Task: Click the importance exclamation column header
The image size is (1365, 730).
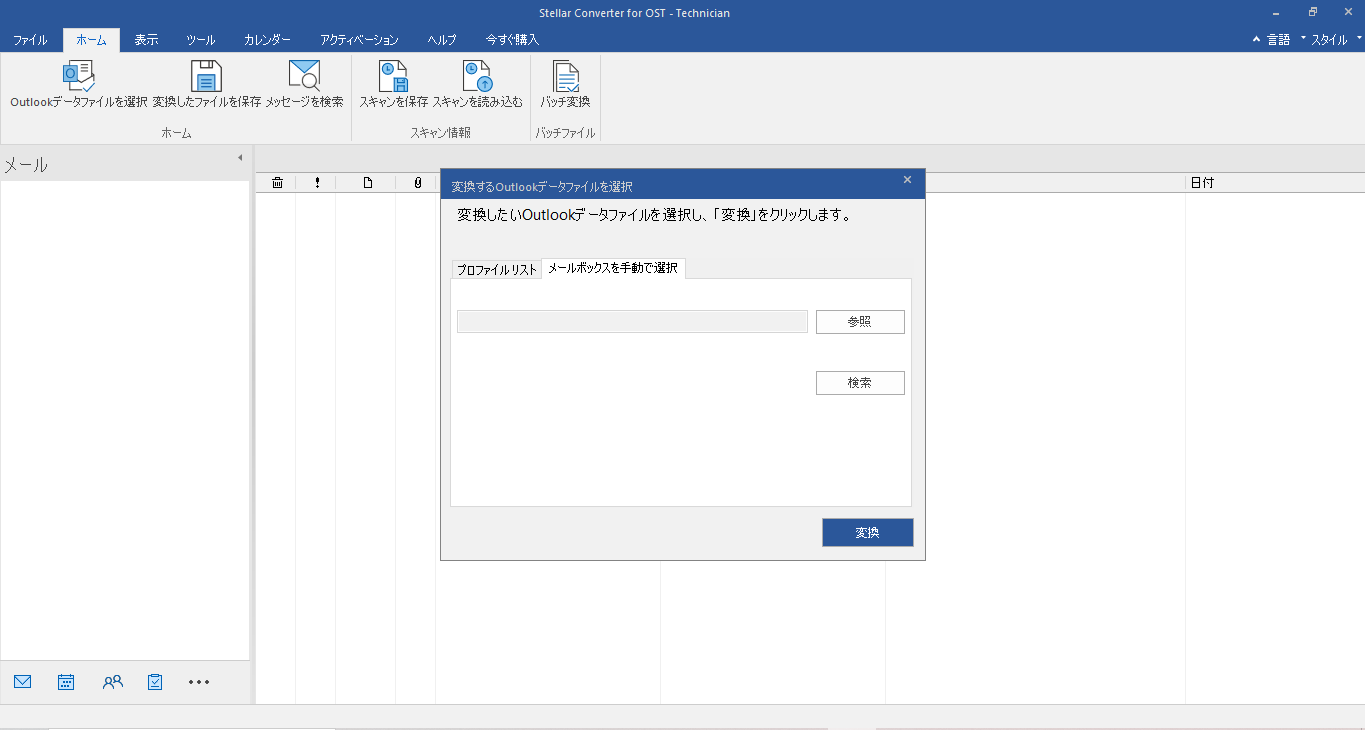Action: 317,183
